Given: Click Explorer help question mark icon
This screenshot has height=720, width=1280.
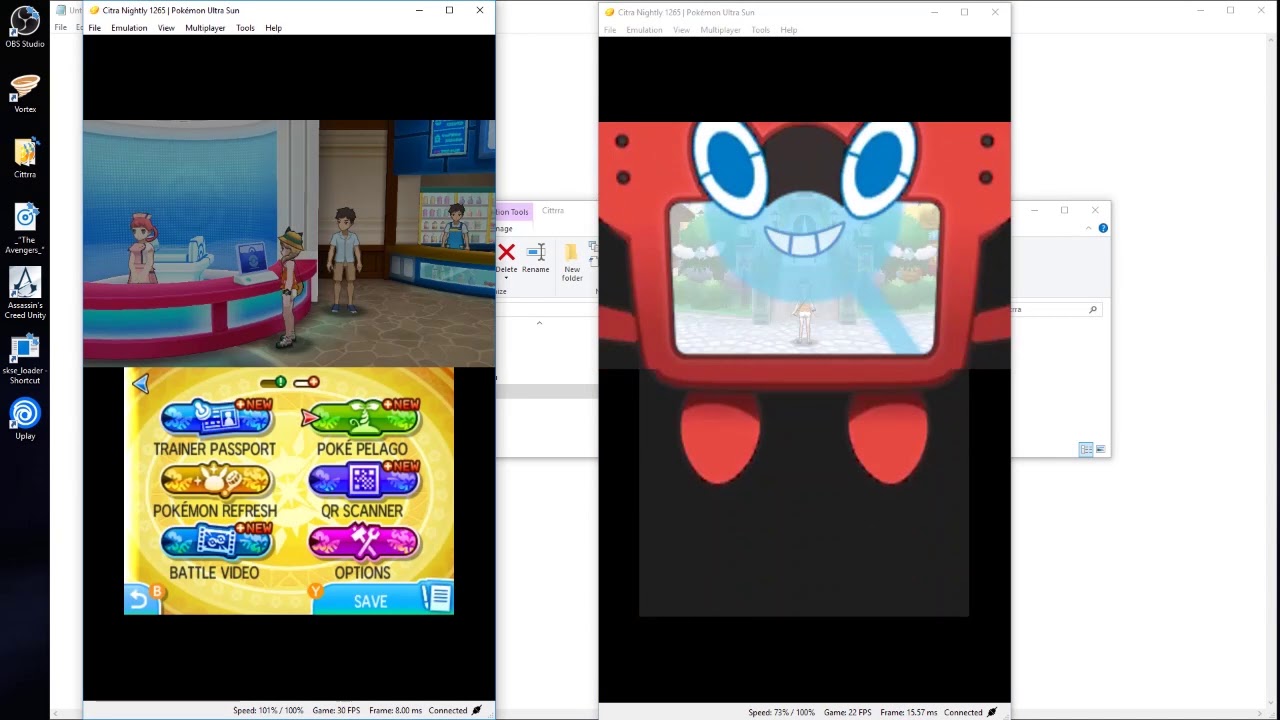Looking at the screenshot, I should tap(1103, 228).
